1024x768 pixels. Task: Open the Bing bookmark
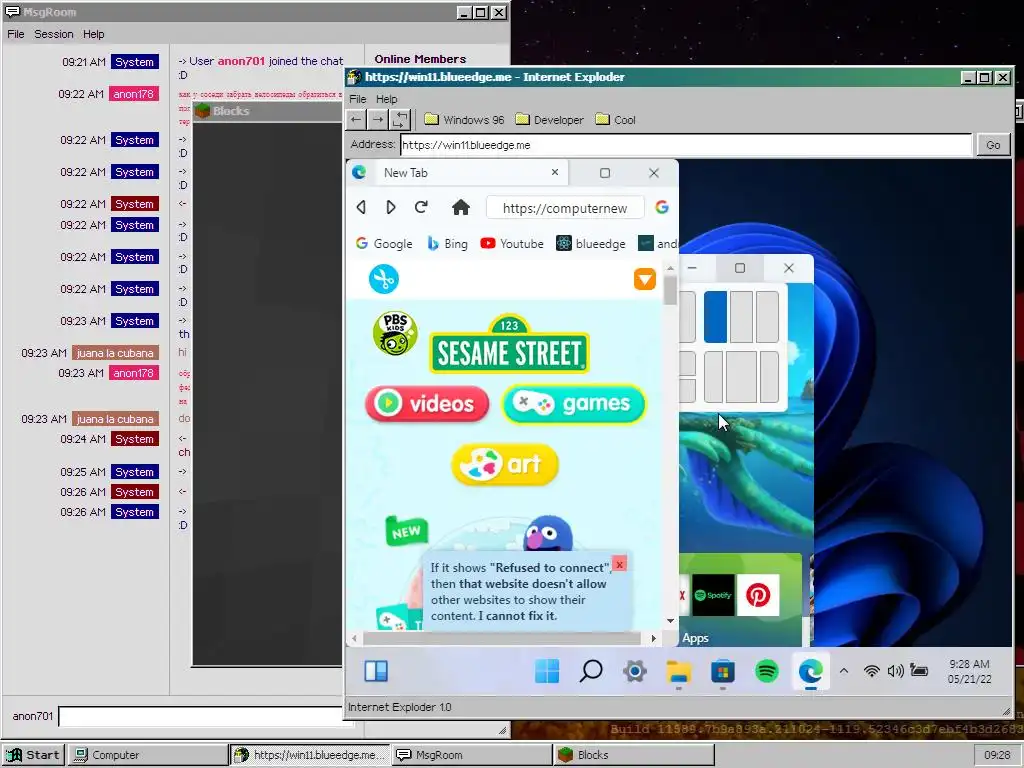pyautogui.click(x=447, y=244)
